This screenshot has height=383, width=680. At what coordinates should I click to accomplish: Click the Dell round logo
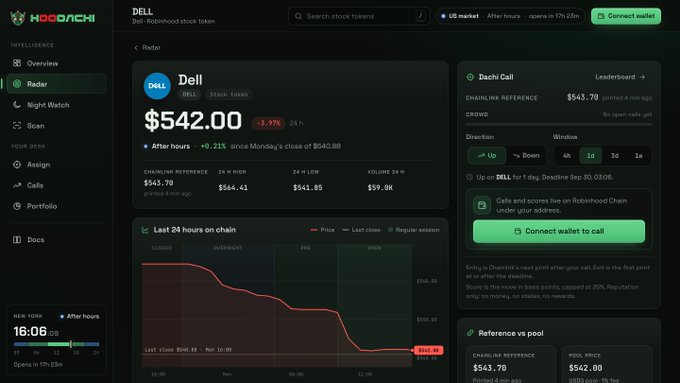click(x=157, y=86)
